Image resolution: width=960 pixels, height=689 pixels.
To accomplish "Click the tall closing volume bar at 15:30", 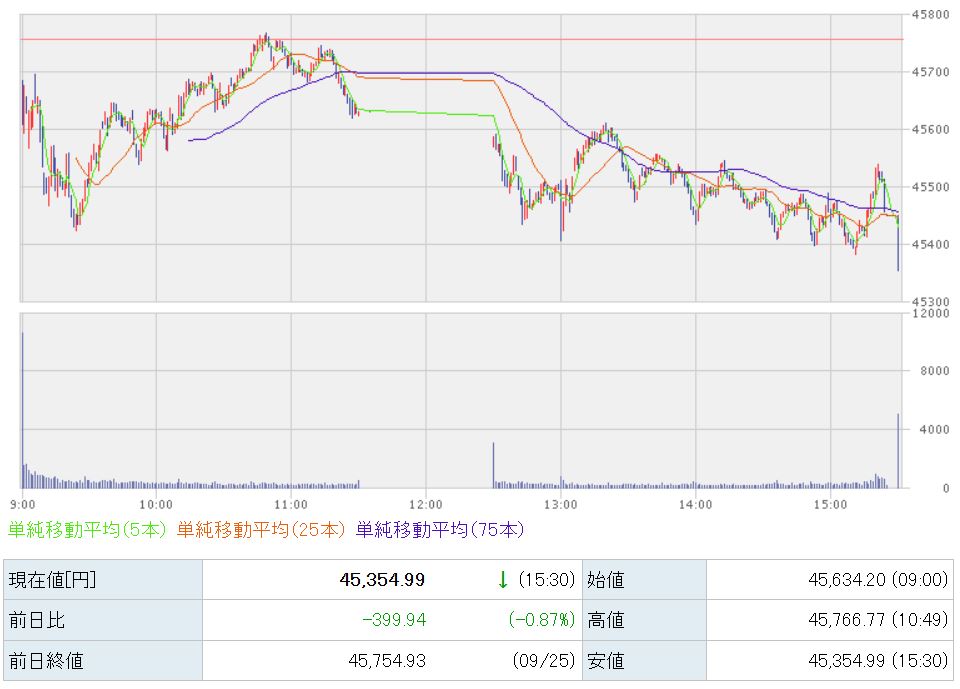I will pyautogui.click(x=898, y=452).
